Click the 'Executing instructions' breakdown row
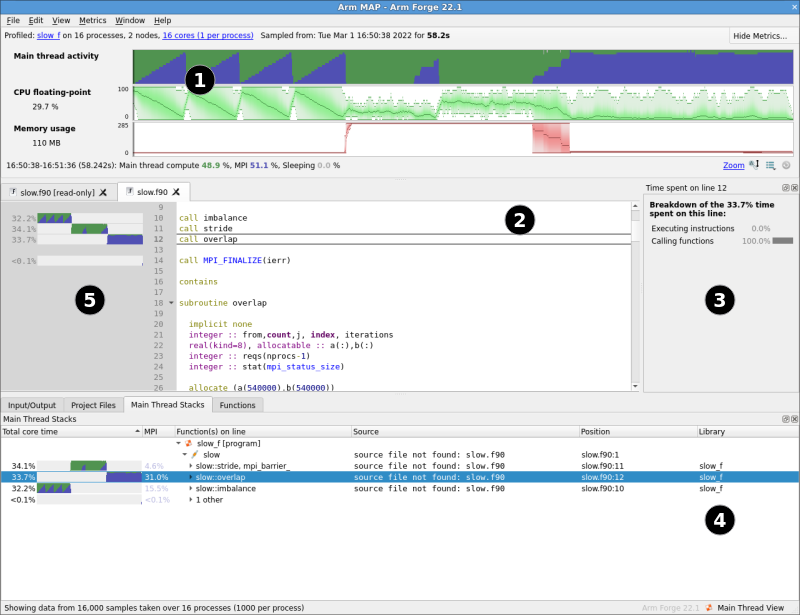This screenshot has height=615, width=800. (711, 229)
